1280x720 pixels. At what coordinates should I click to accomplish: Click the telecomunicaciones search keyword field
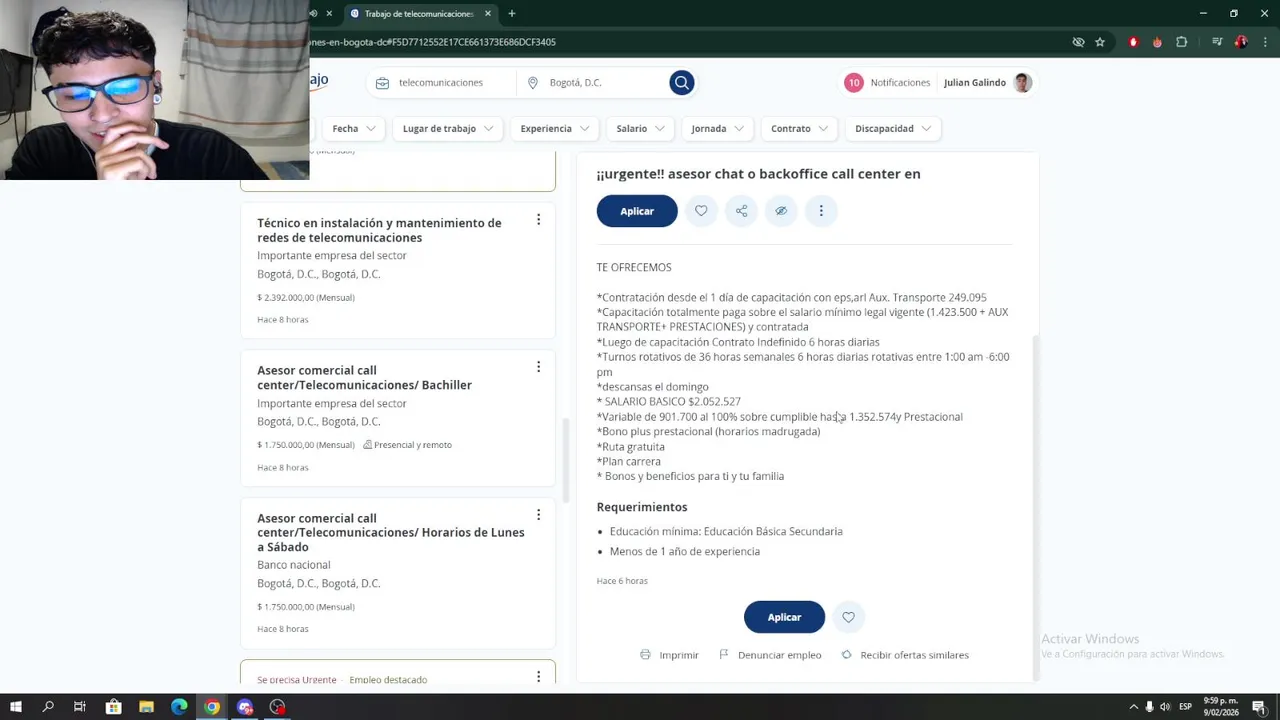coord(441,83)
